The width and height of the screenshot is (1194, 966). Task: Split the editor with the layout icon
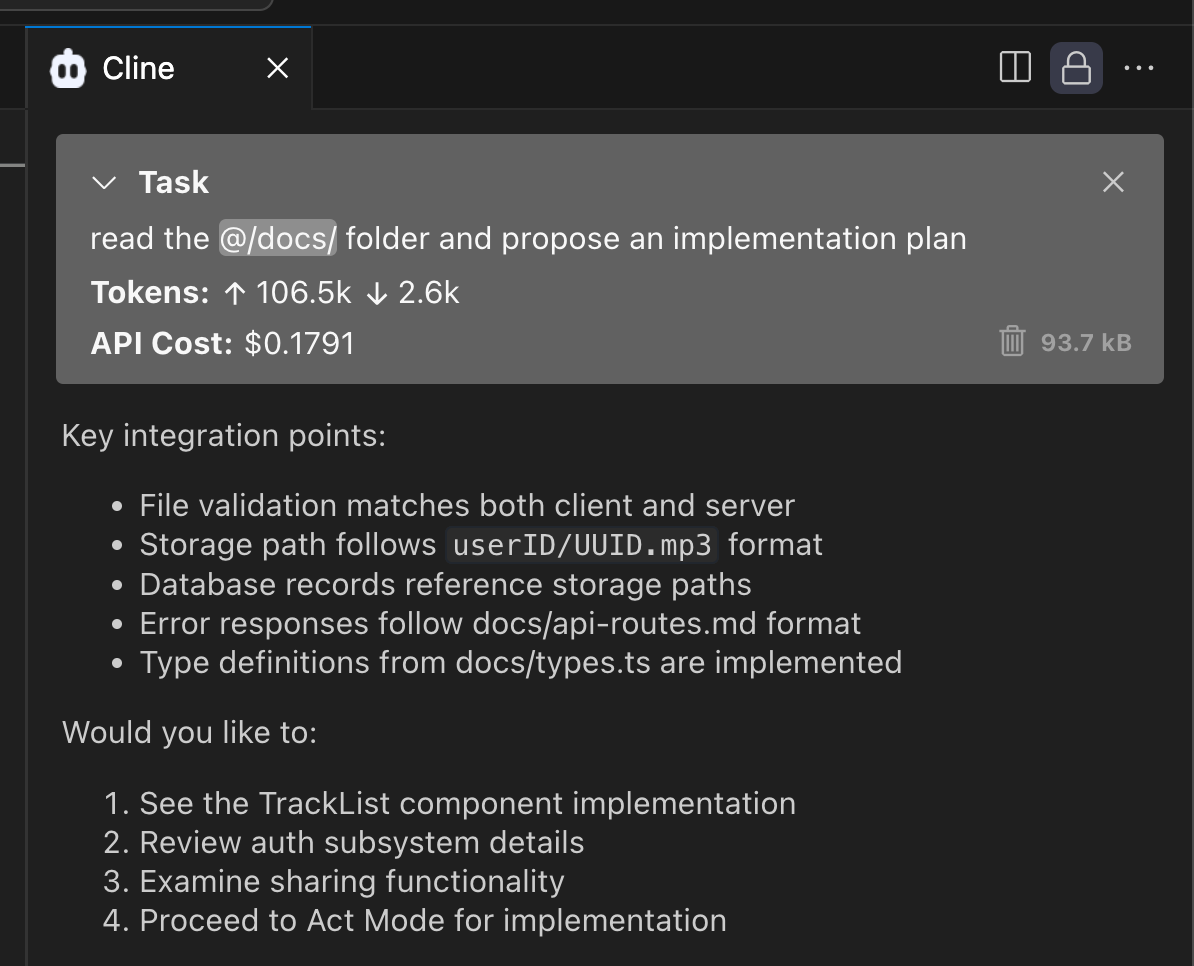[x=1015, y=68]
